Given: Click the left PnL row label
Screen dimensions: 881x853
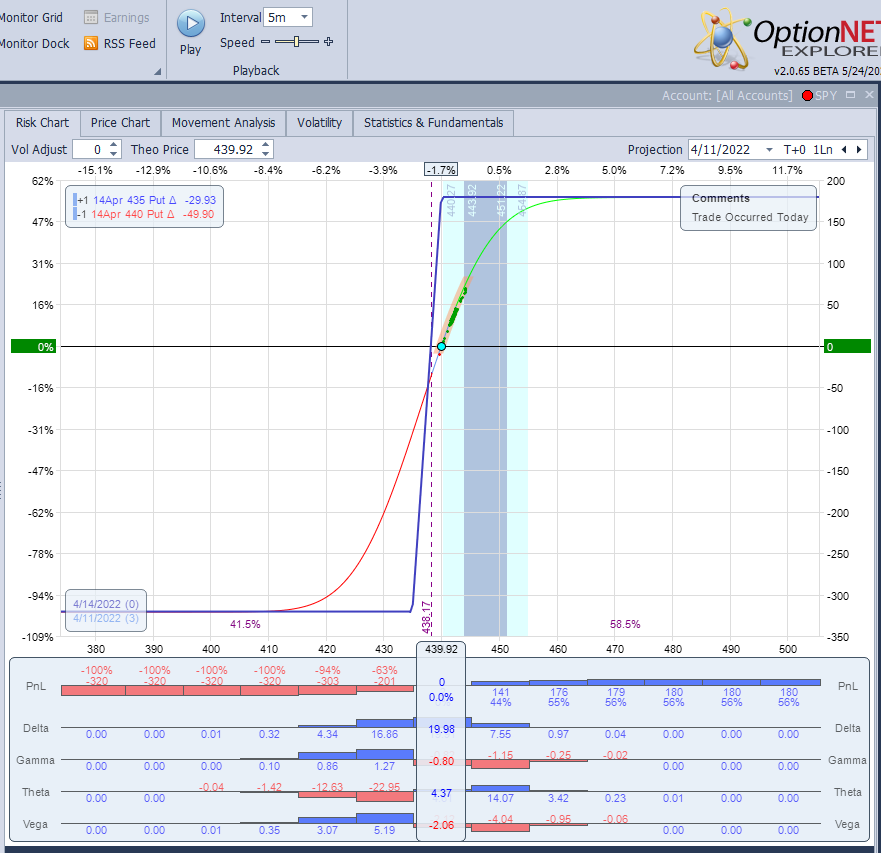Looking at the screenshot, I should pos(36,686).
